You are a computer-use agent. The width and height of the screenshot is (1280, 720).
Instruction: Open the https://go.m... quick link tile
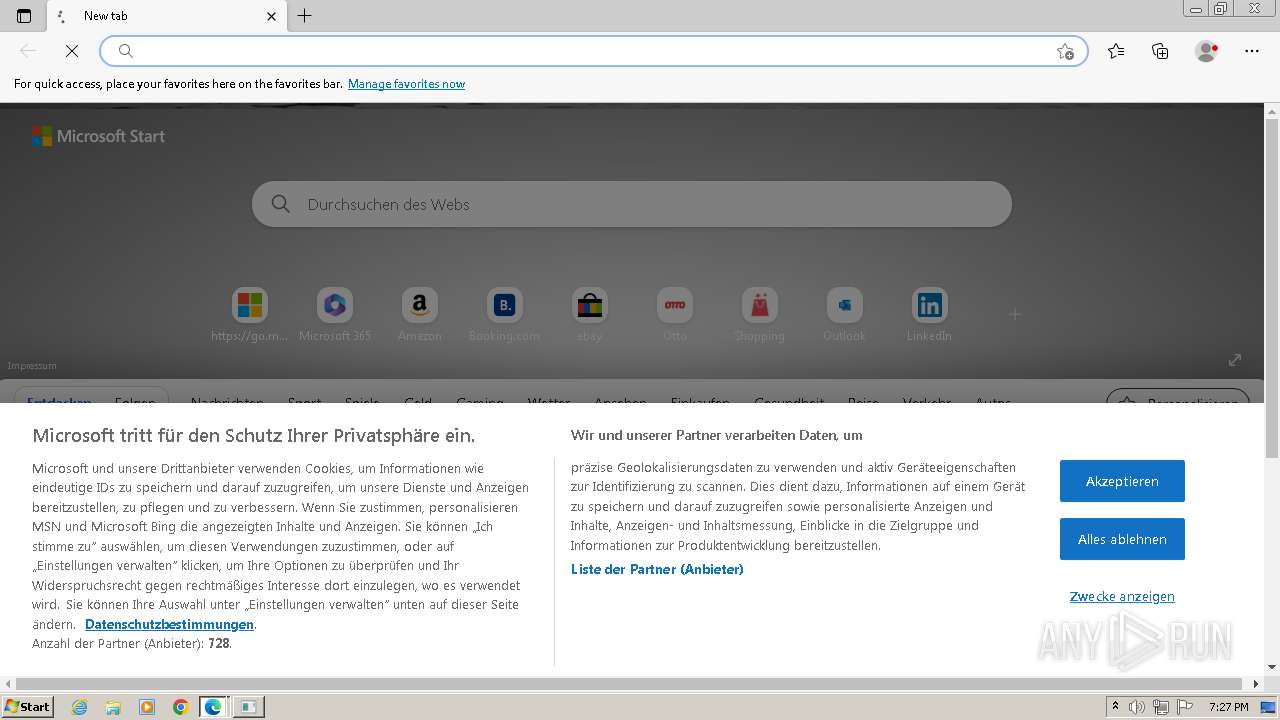pos(250,315)
